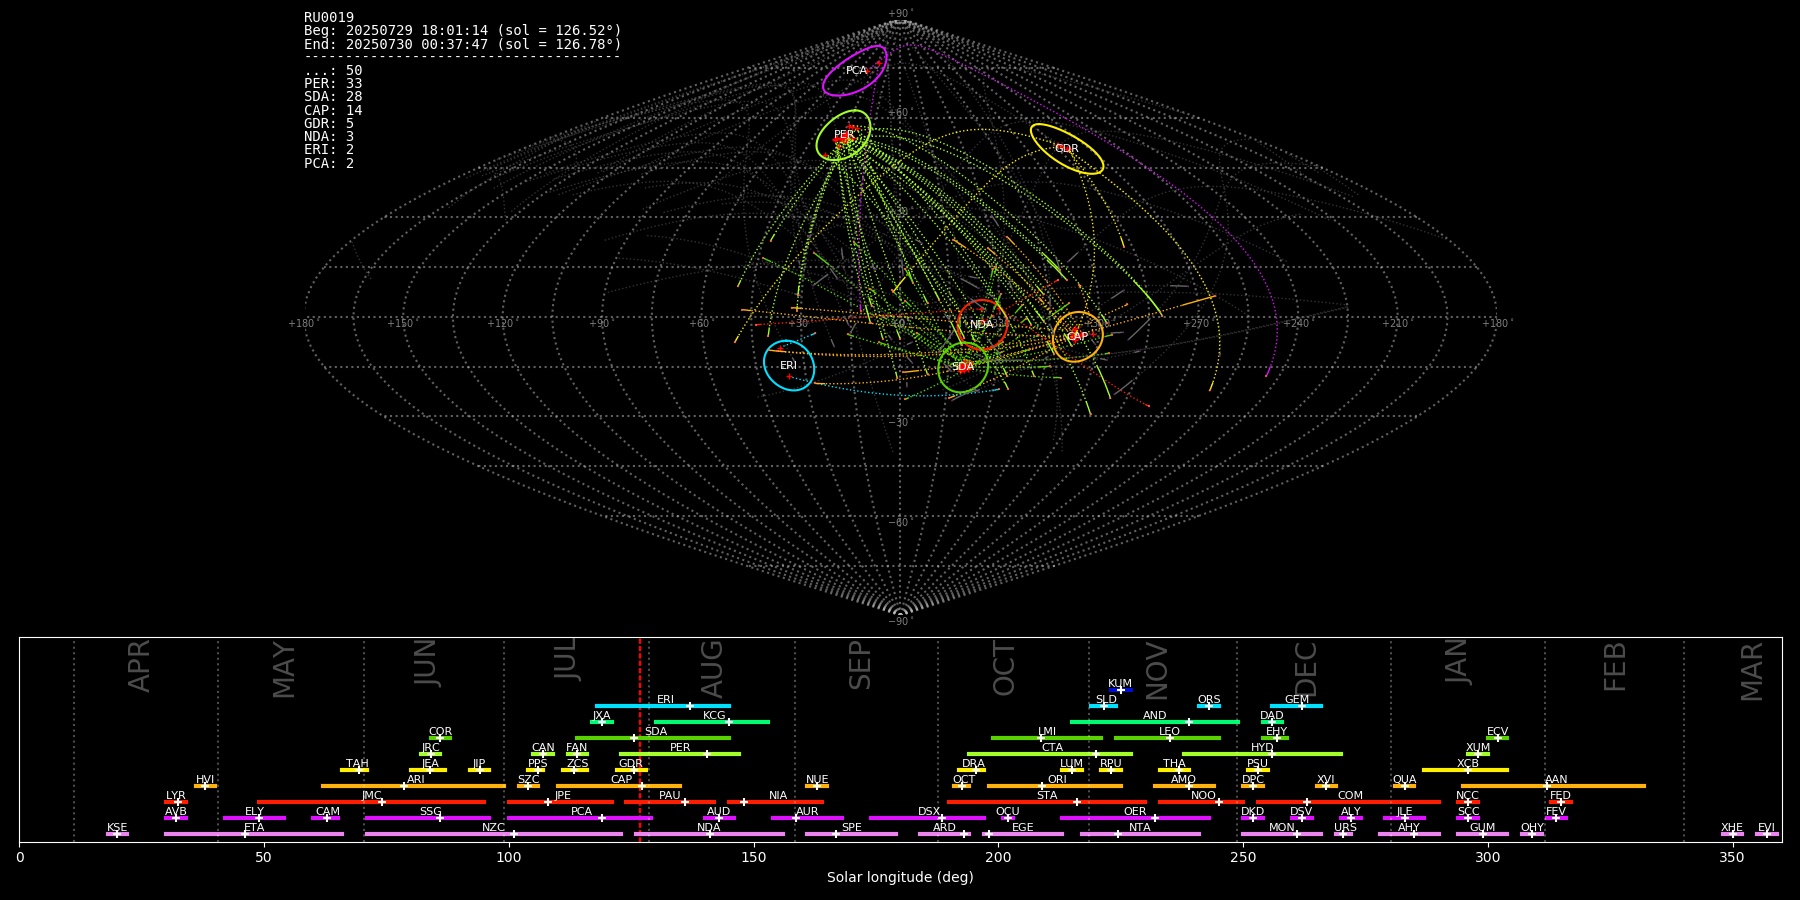Click the KUM shower marker in timeline
Viewport: 1800px width, 900px height.
pos(1121,690)
